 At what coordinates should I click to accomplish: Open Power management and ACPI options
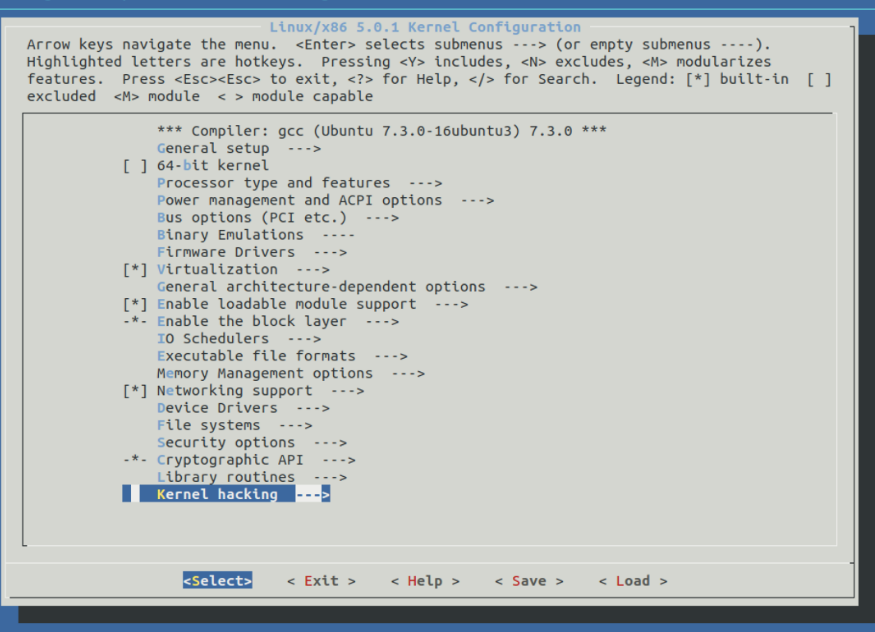click(325, 200)
